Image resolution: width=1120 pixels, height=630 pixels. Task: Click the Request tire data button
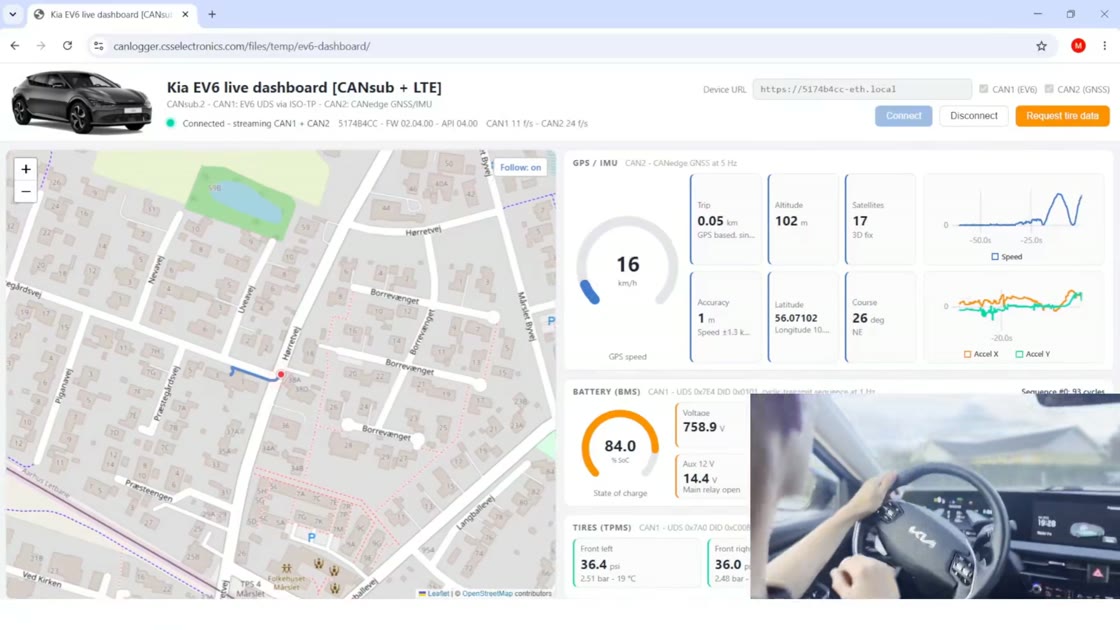[1062, 116]
